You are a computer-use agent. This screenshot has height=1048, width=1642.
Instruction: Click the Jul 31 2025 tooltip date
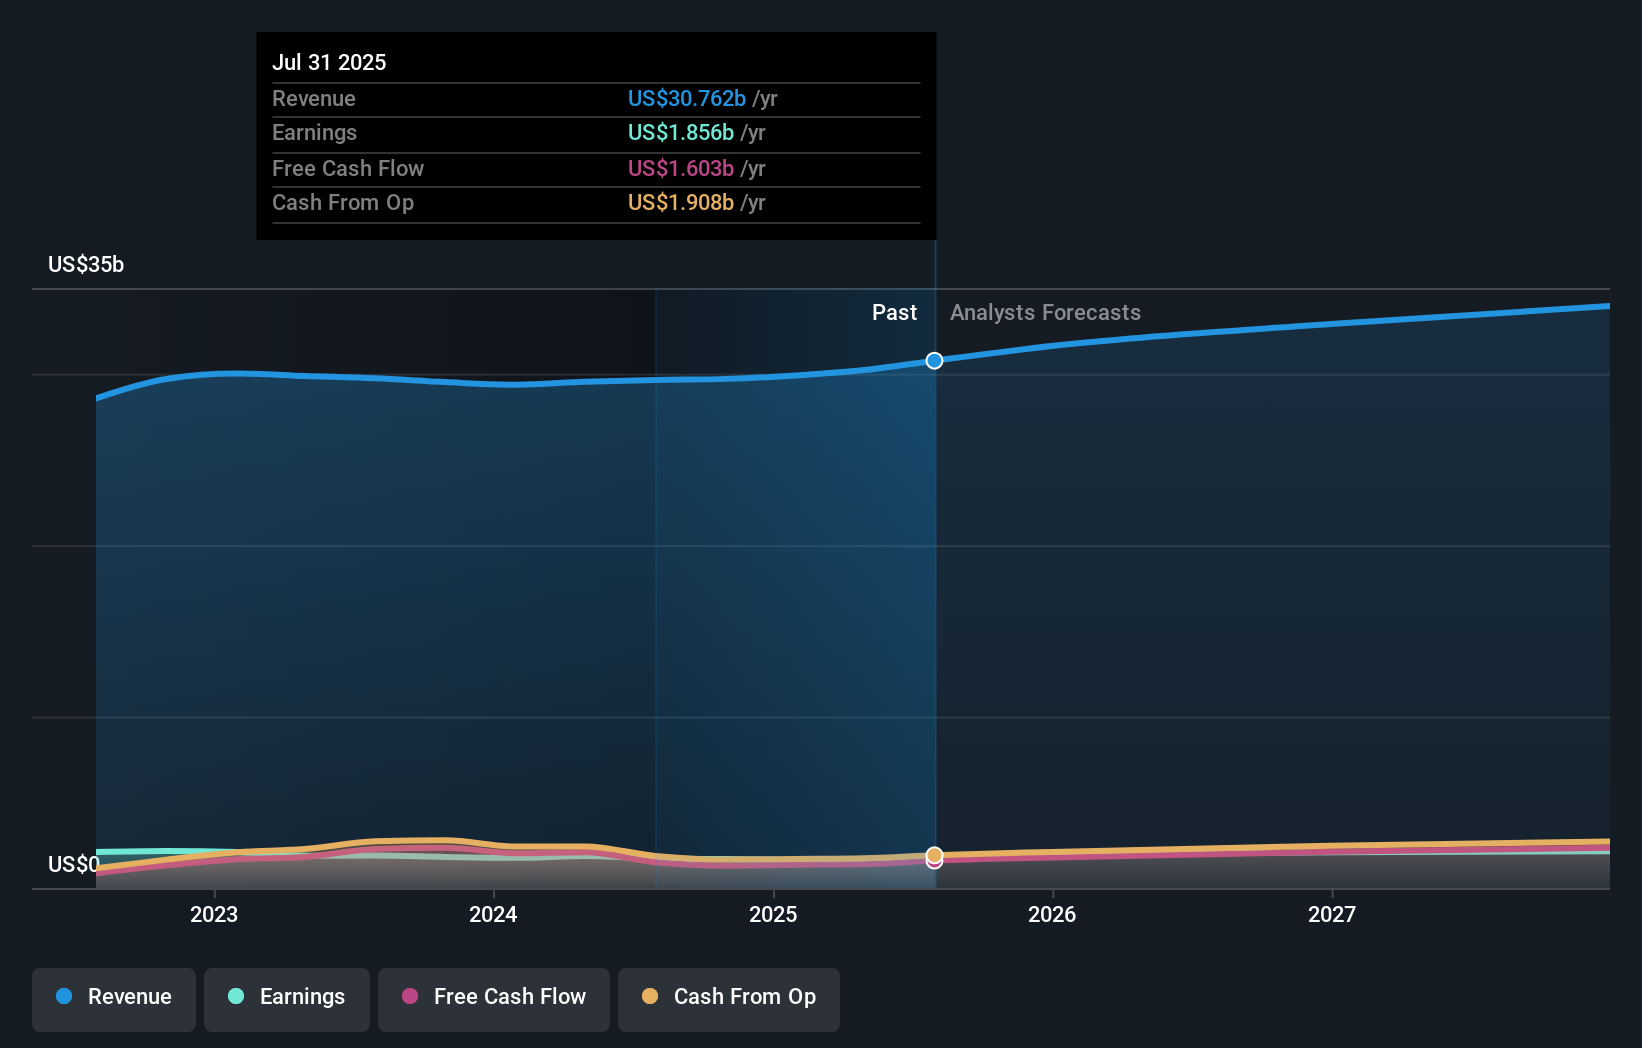pyautogui.click(x=329, y=62)
